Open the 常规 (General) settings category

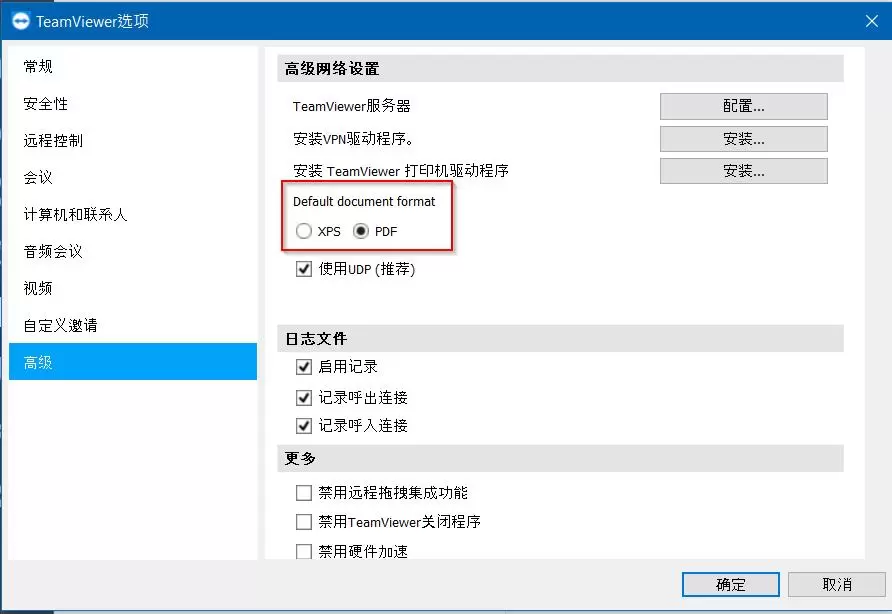[37, 66]
